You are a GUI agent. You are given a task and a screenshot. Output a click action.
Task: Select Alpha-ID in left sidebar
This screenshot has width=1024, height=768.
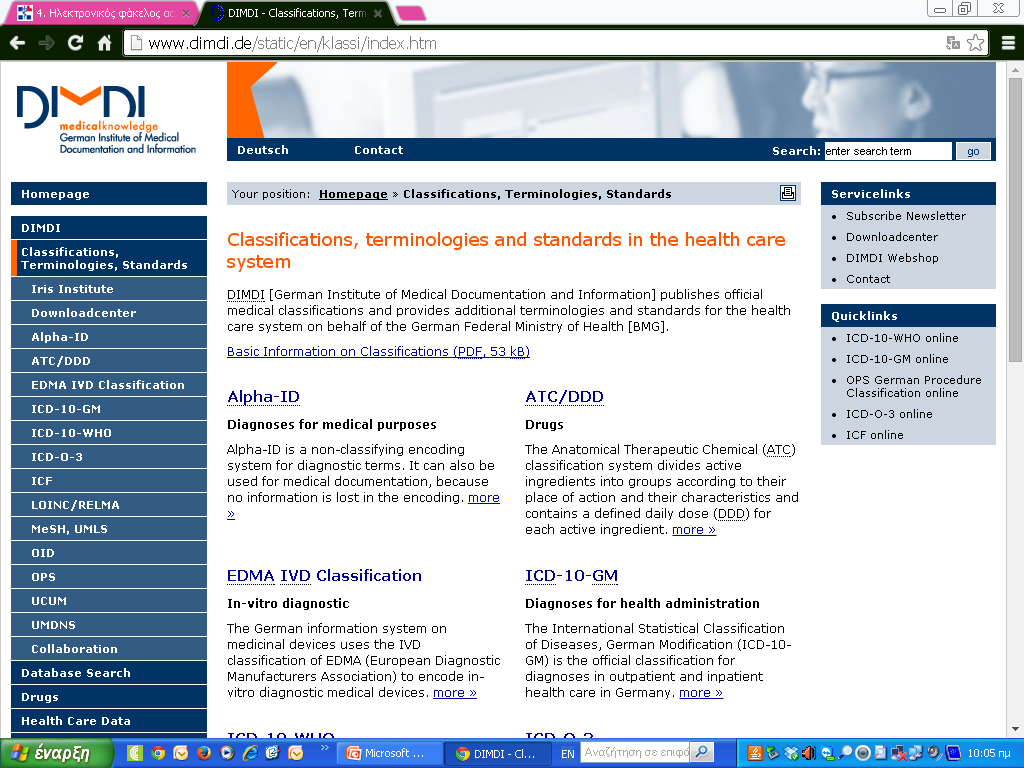point(109,337)
